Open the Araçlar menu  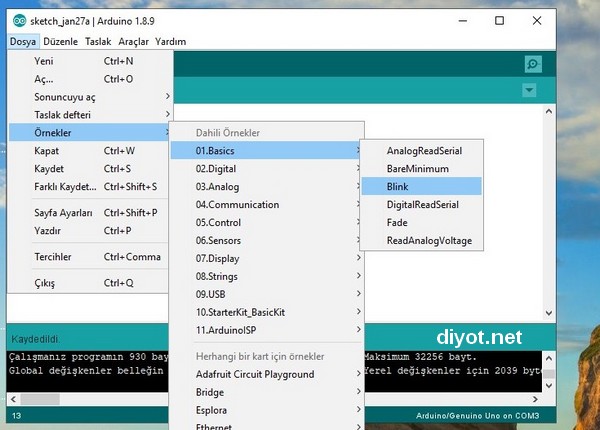coord(133,41)
